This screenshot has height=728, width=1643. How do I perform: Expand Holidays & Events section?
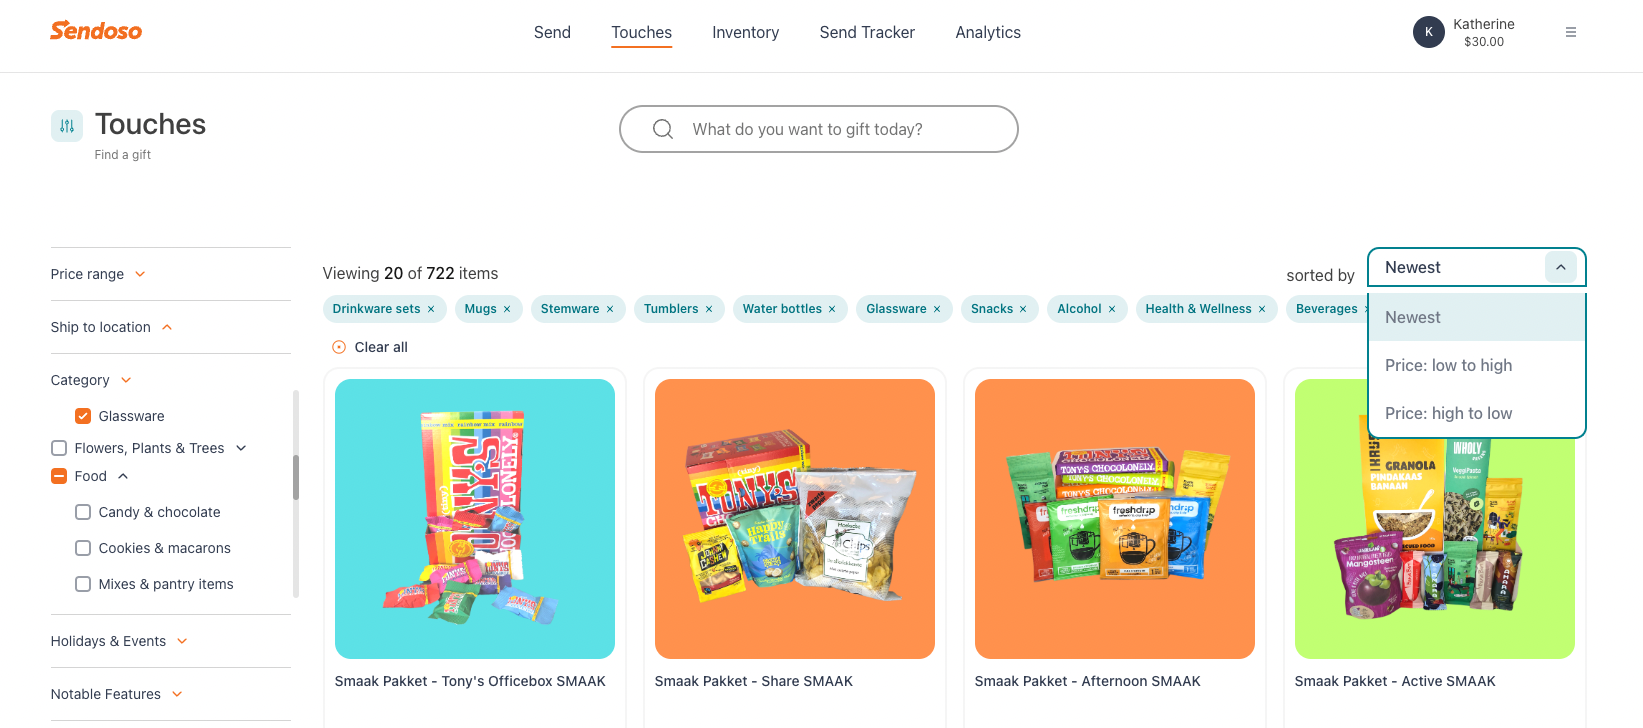[120, 641]
